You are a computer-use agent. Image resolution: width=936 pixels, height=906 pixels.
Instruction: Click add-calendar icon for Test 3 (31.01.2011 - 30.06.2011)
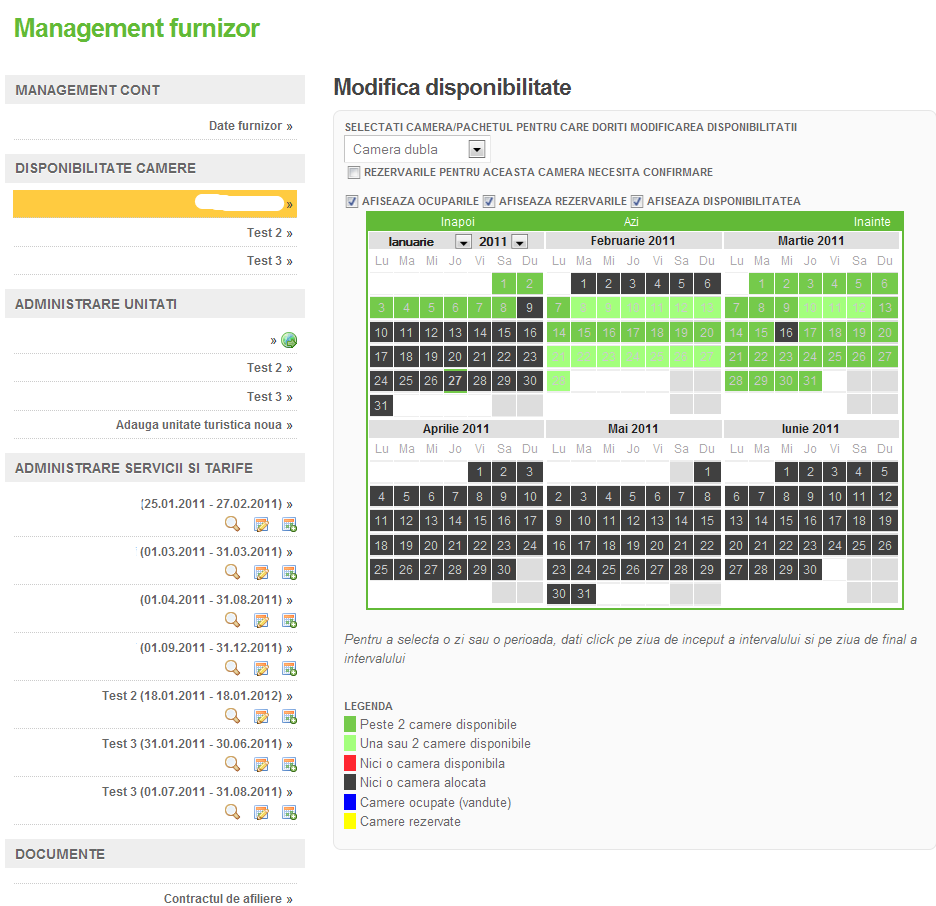[x=289, y=764]
